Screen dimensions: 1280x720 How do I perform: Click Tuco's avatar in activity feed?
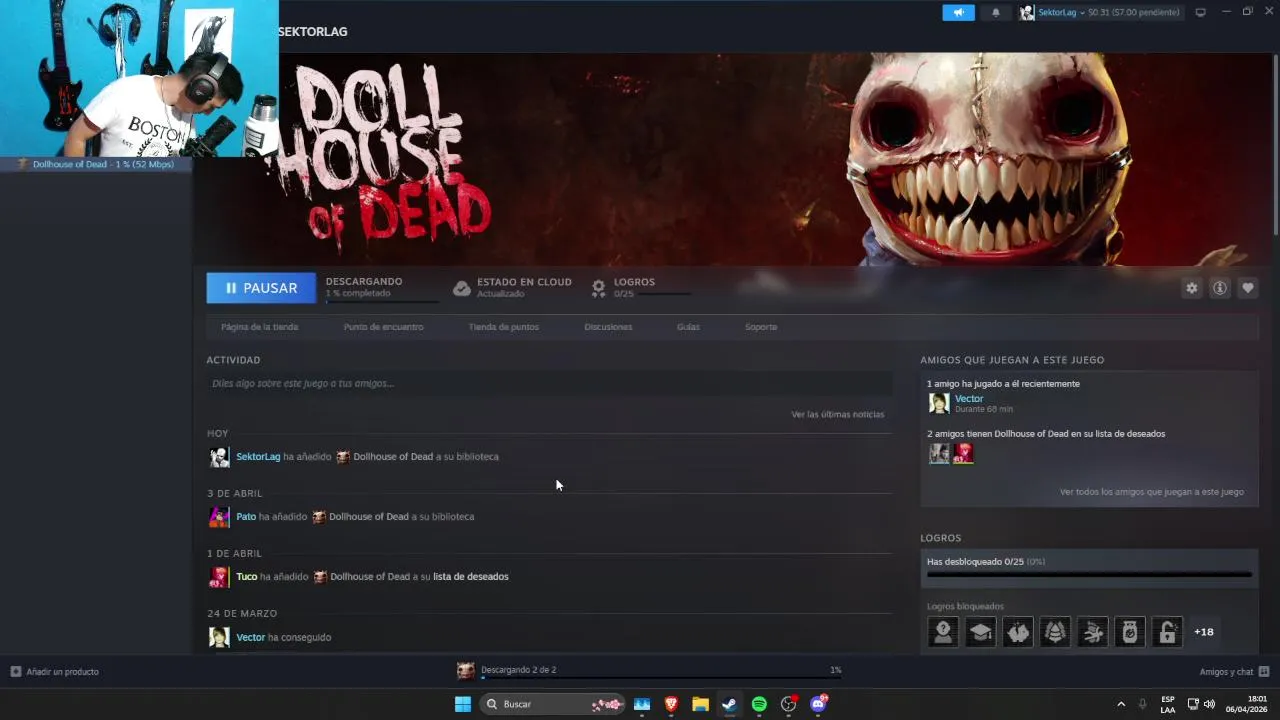pos(219,577)
